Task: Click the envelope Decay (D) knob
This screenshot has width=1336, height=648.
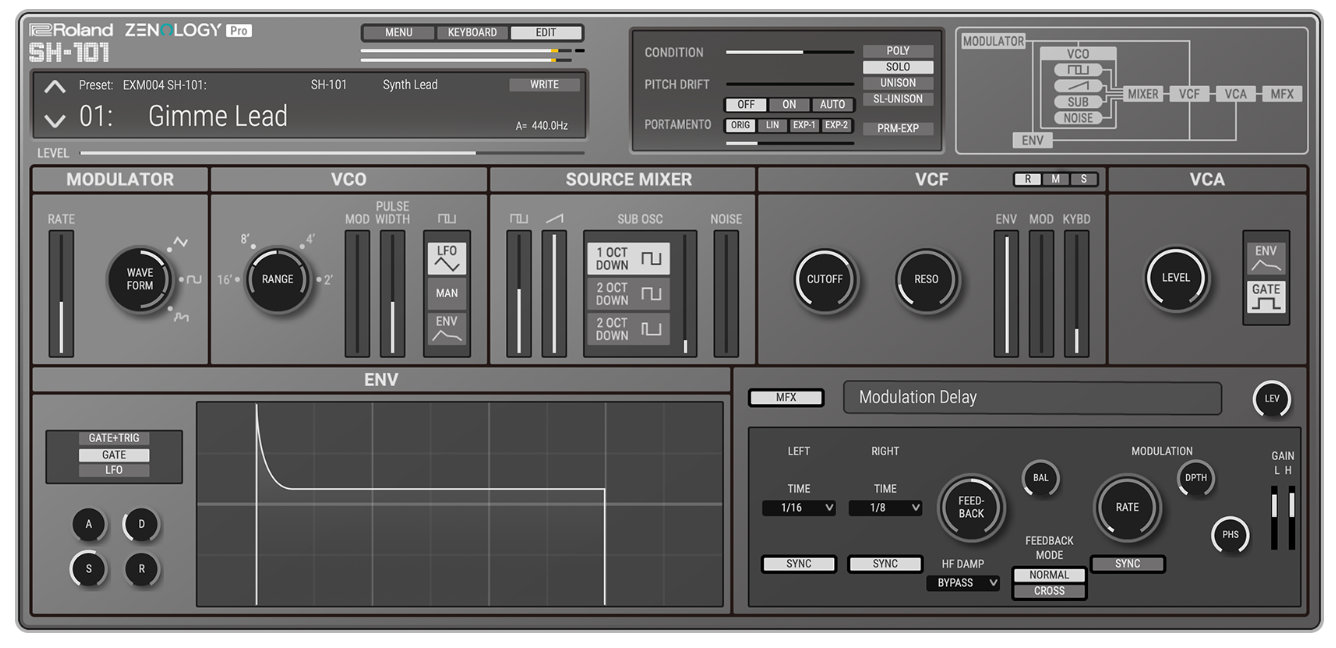Action: click(141, 524)
